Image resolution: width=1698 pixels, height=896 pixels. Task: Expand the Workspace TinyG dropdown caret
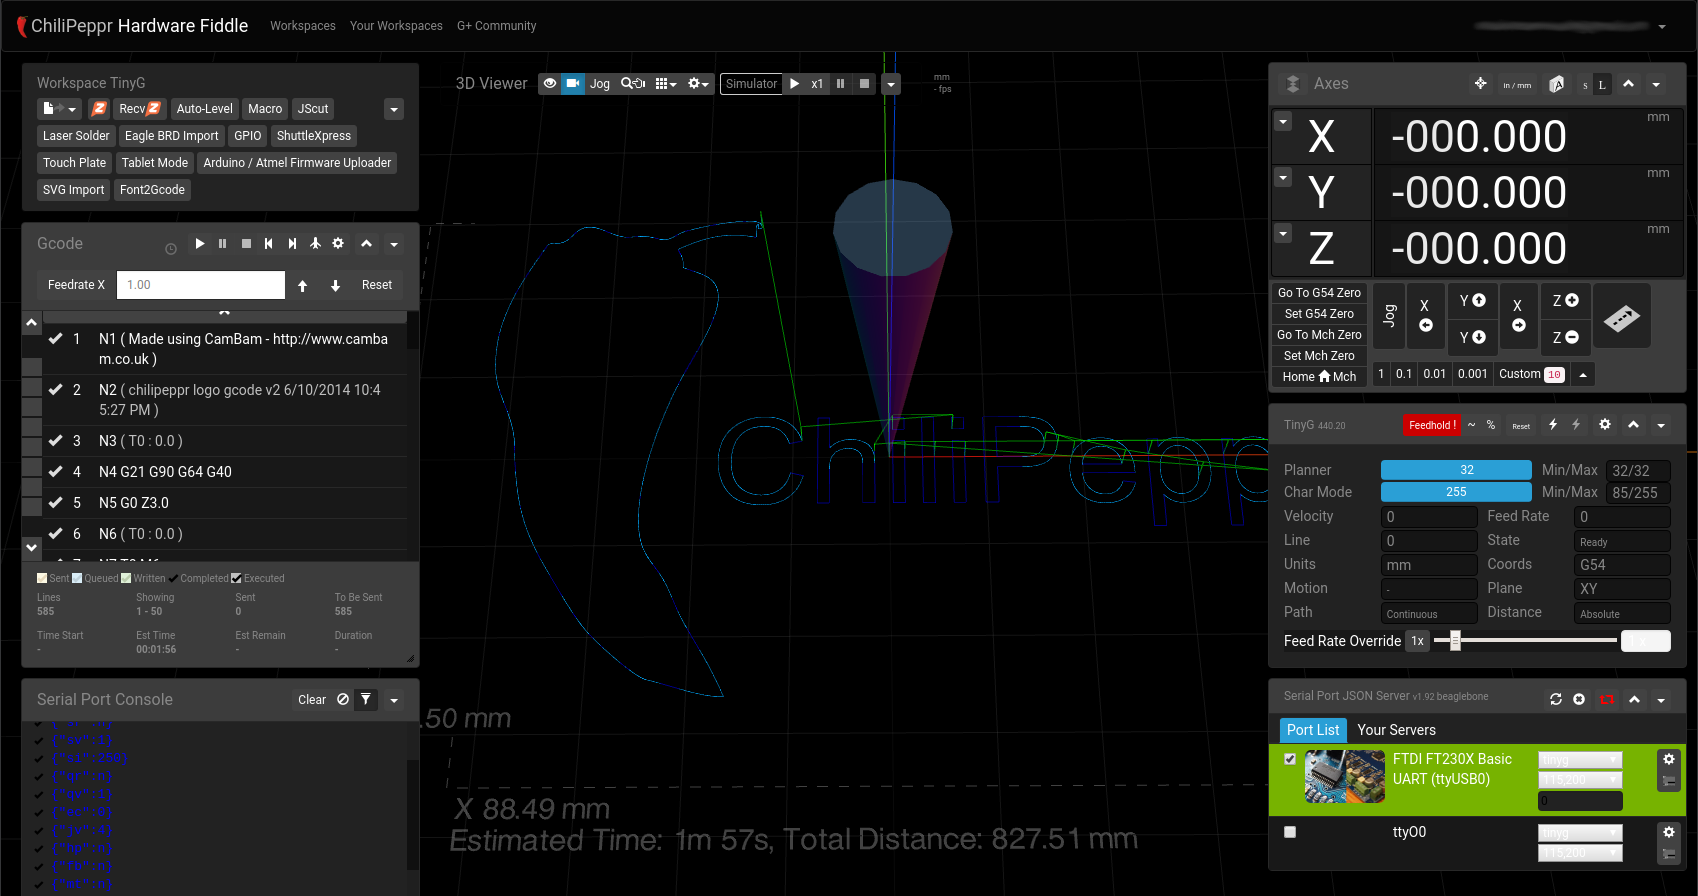coord(394,109)
